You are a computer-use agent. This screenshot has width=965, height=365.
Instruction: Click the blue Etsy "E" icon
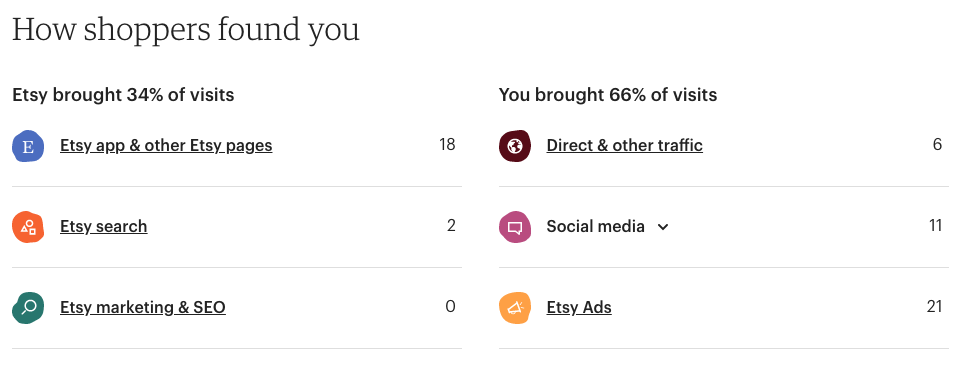coord(28,146)
